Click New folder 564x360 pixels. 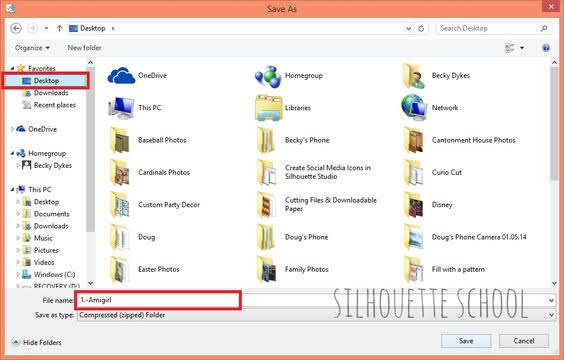[x=84, y=48]
